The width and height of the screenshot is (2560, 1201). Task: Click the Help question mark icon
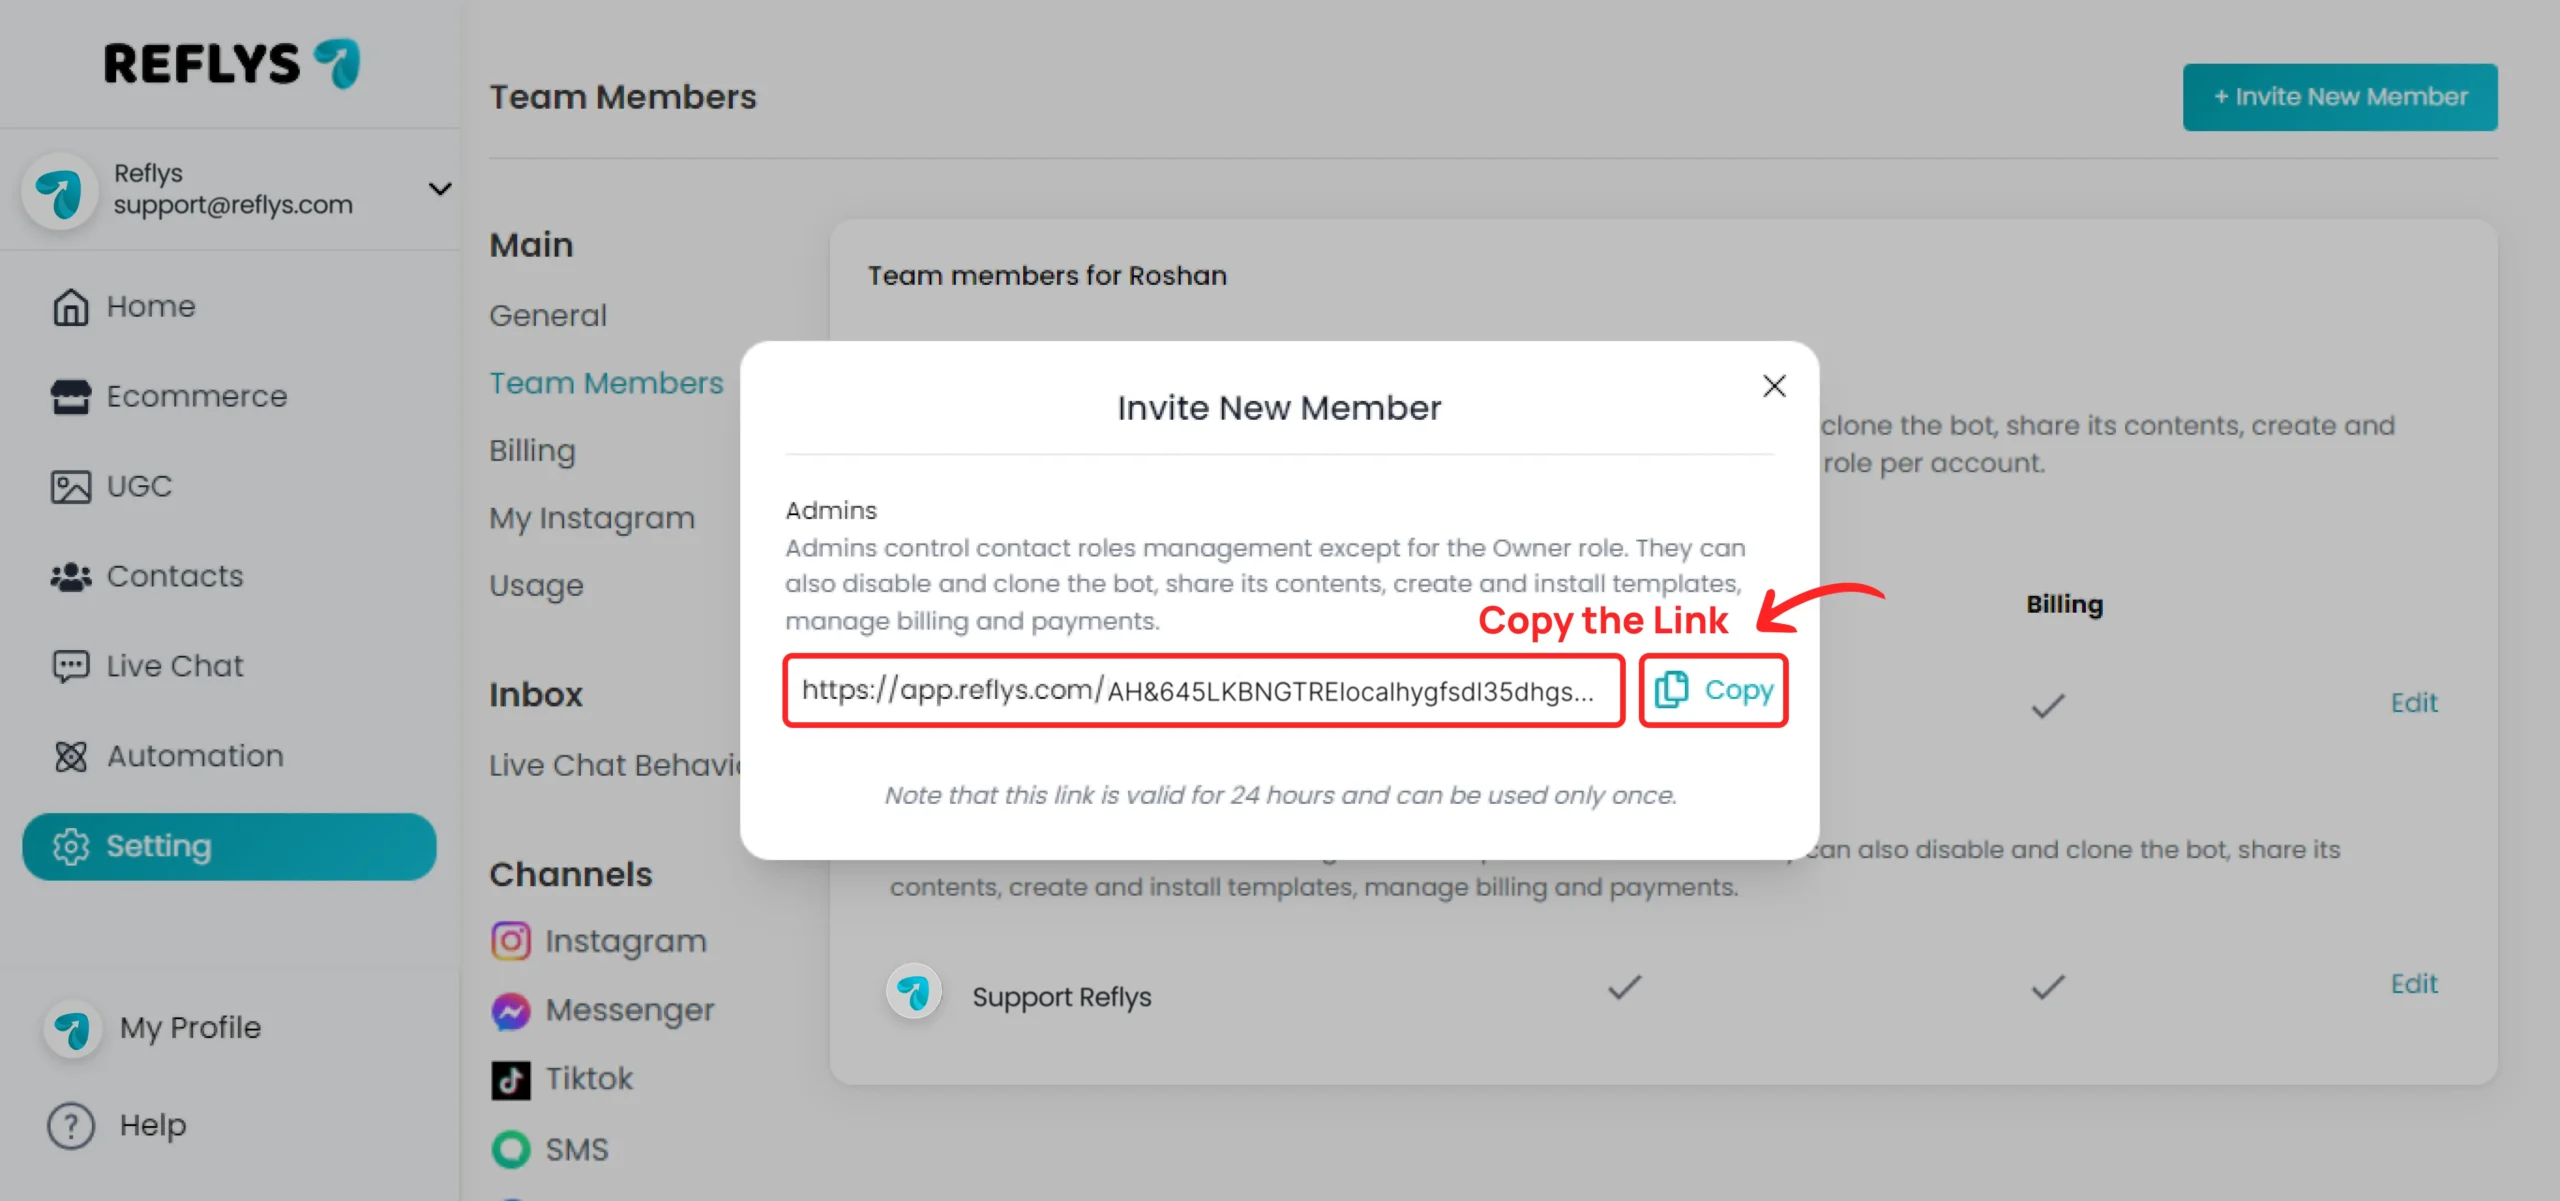pyautogui.click(x=71, y=1126)
